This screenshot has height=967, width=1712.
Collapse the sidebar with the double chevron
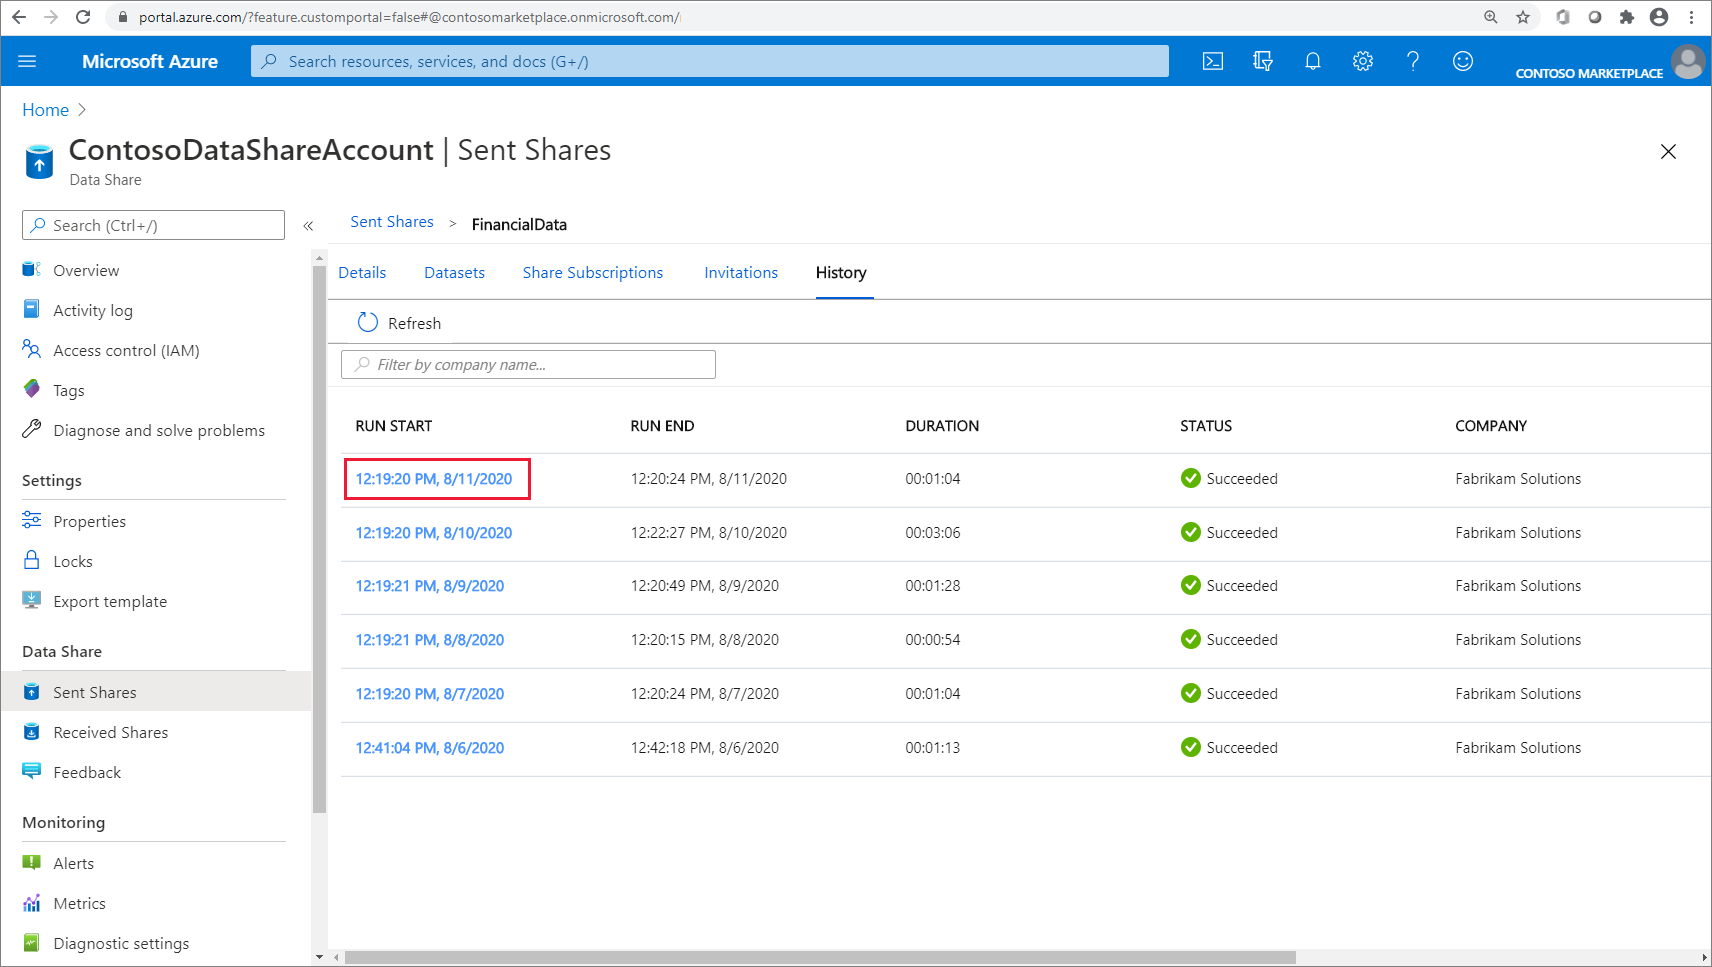click(x=308, y=225)
